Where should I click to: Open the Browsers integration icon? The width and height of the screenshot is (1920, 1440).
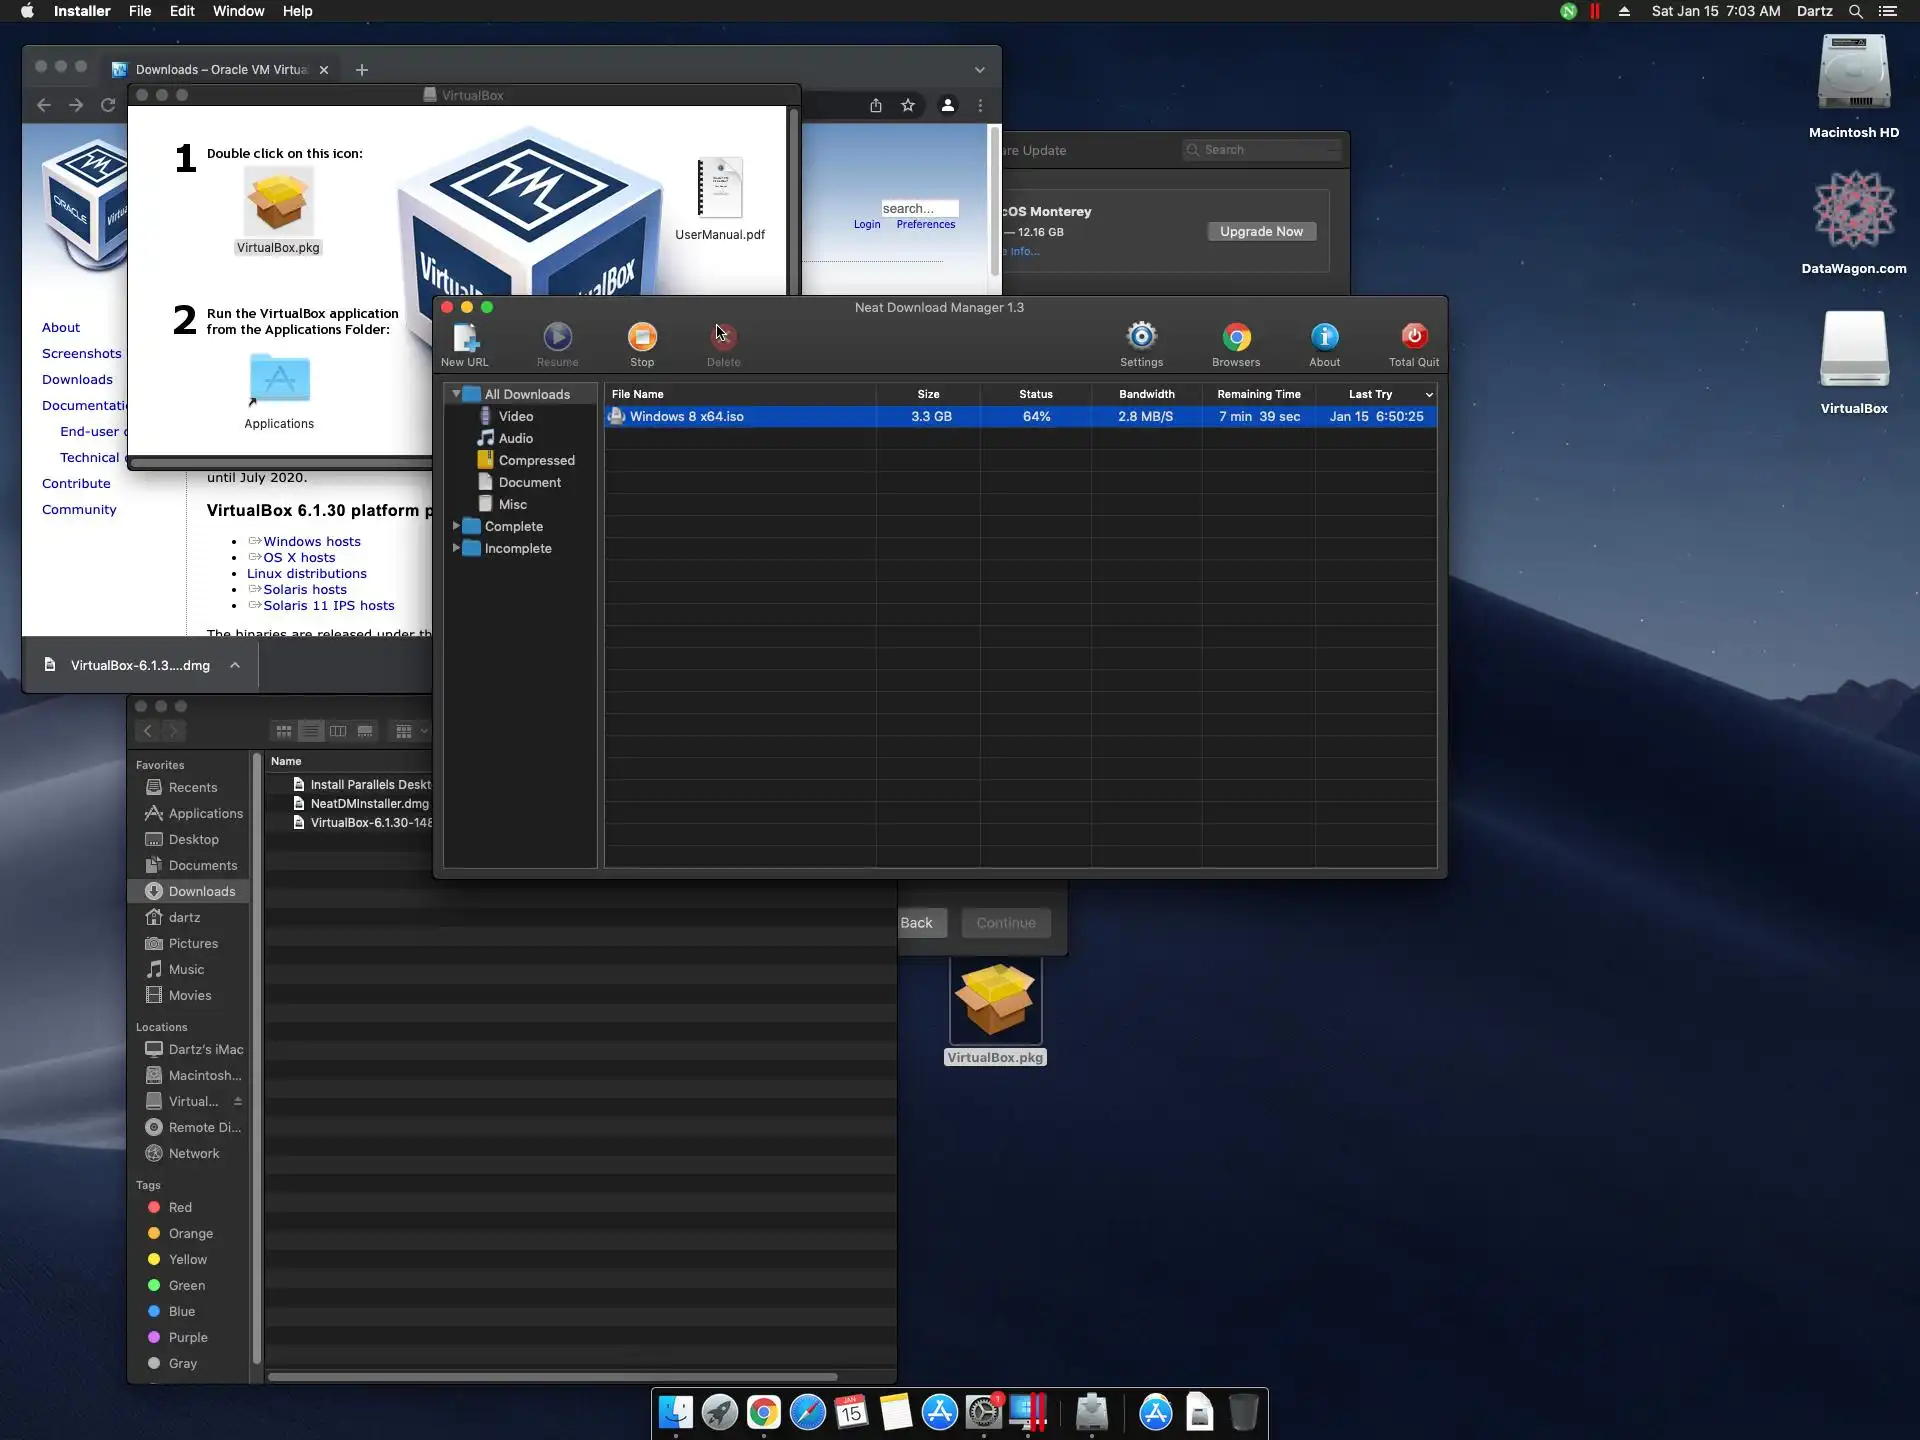point(1236,338)
